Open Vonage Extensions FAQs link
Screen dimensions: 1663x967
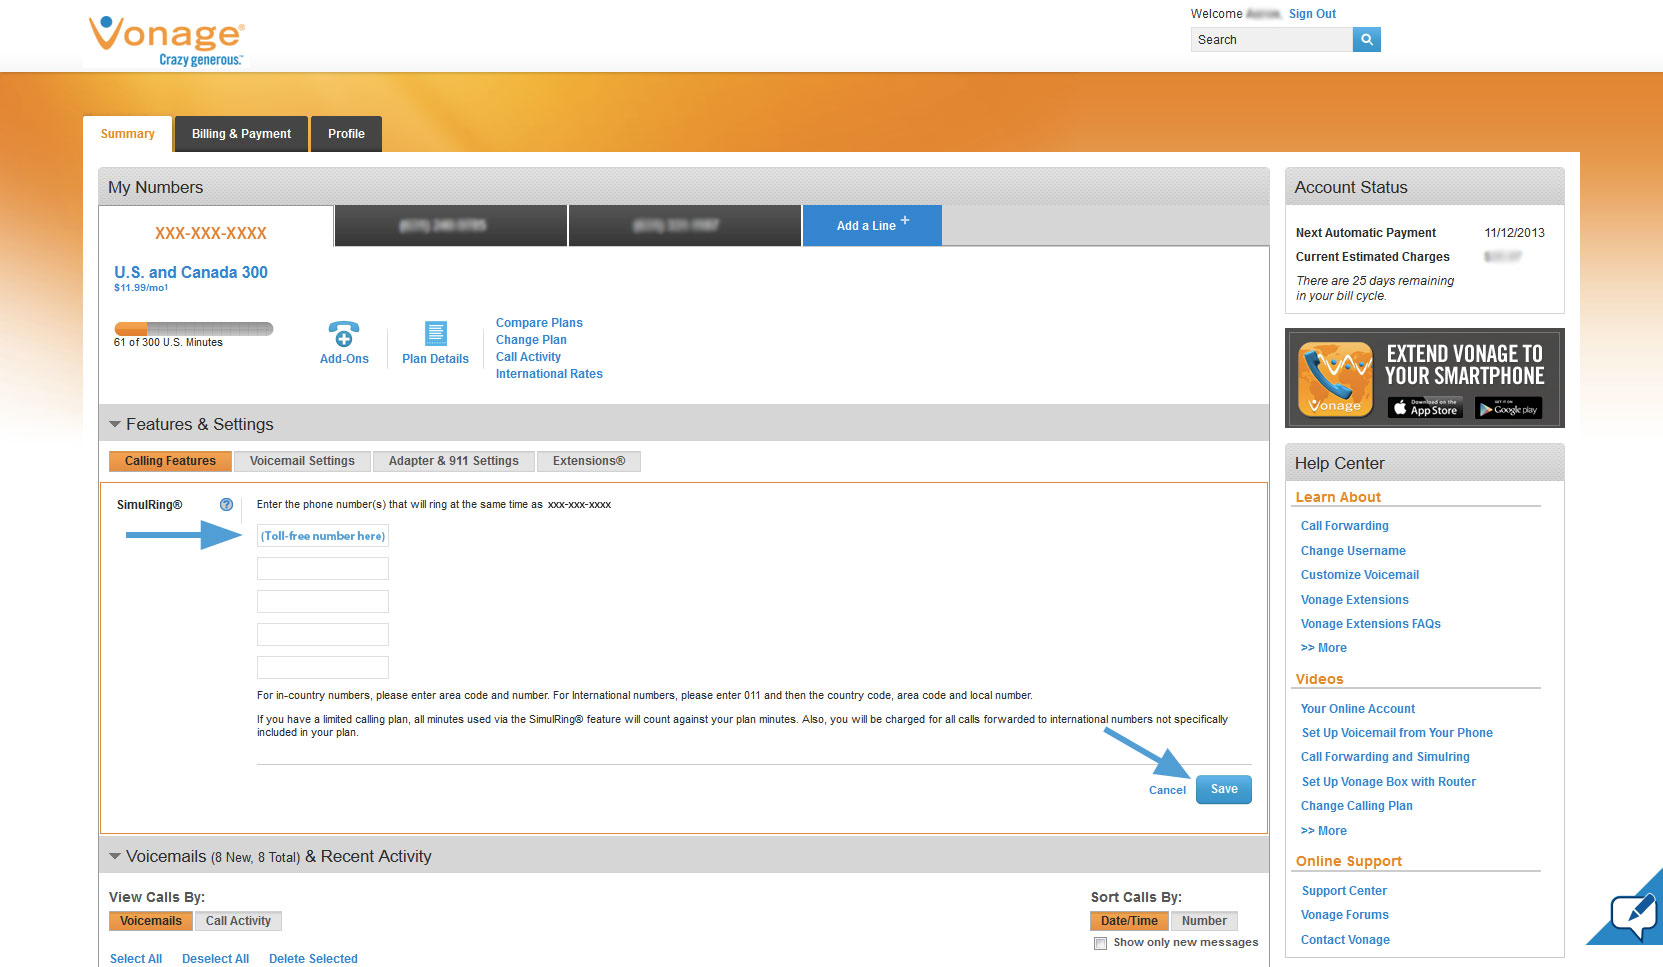pyautogui.click(x=1370, y=624)
